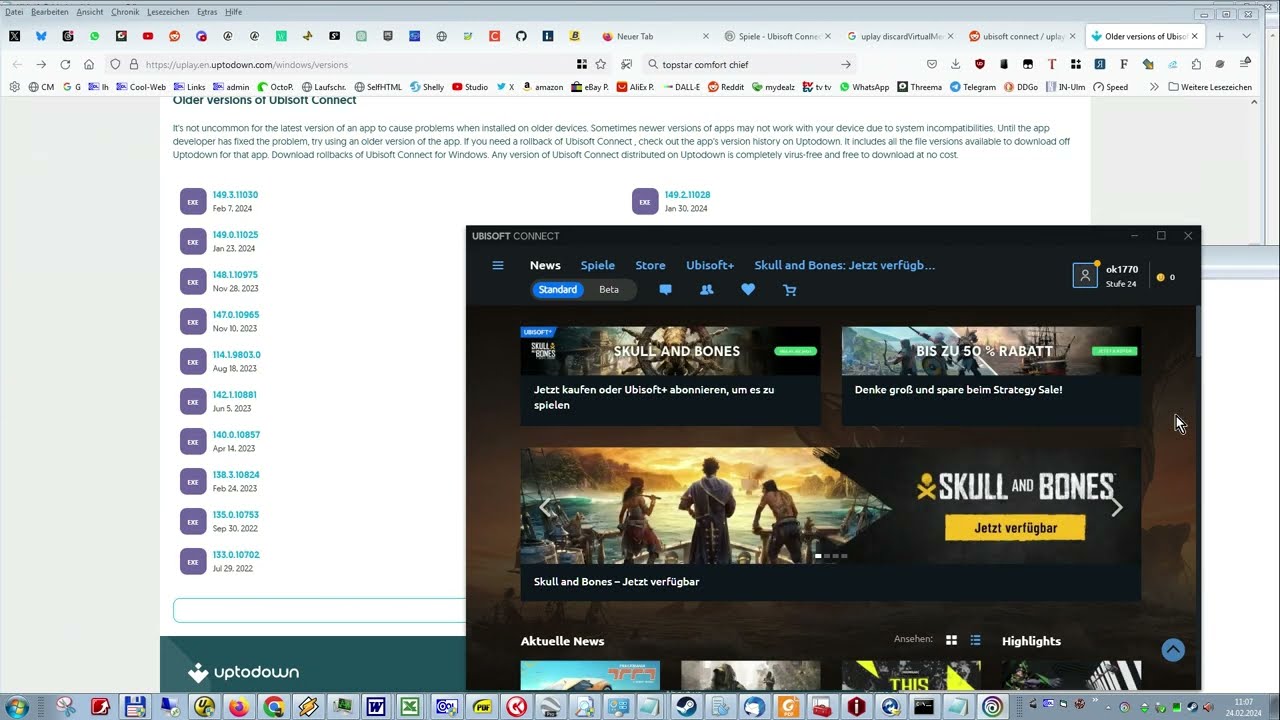Open Chrome from the Windows taskbar
The image size is (1280, 720).
point(273,707)
